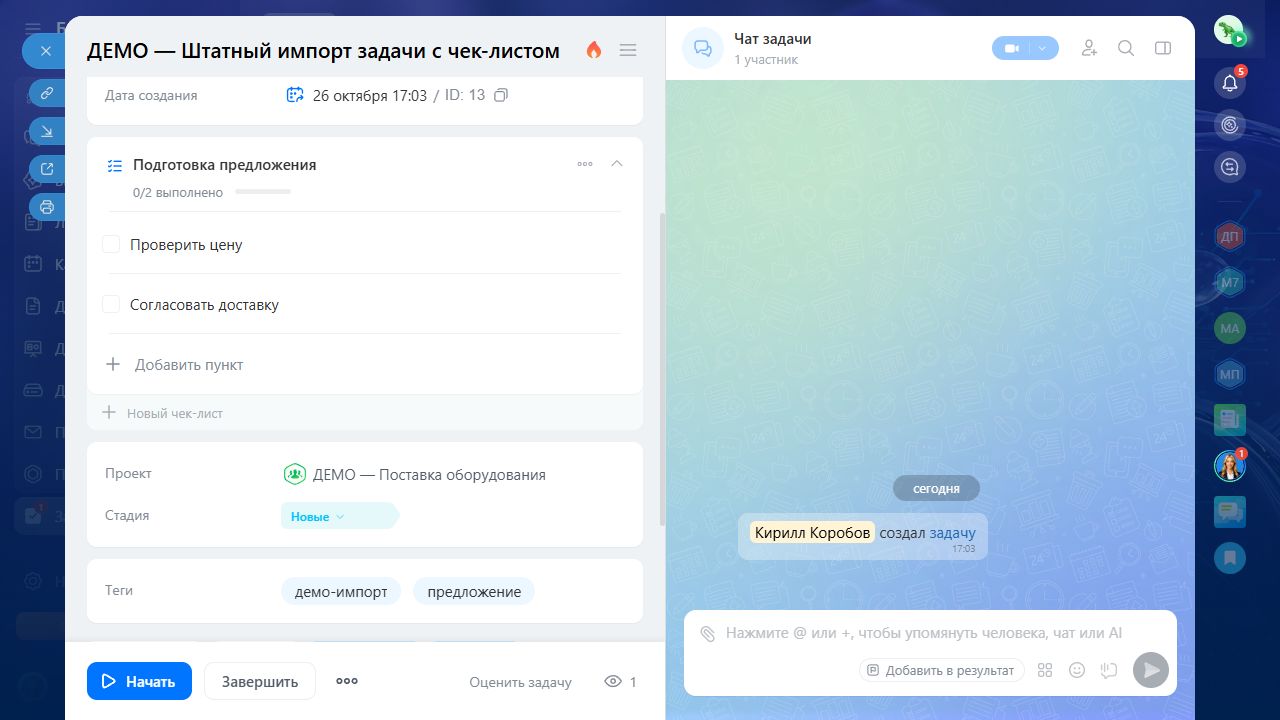Search within the task chat
Screen dimensions: 1280x720
(1126, 48)
